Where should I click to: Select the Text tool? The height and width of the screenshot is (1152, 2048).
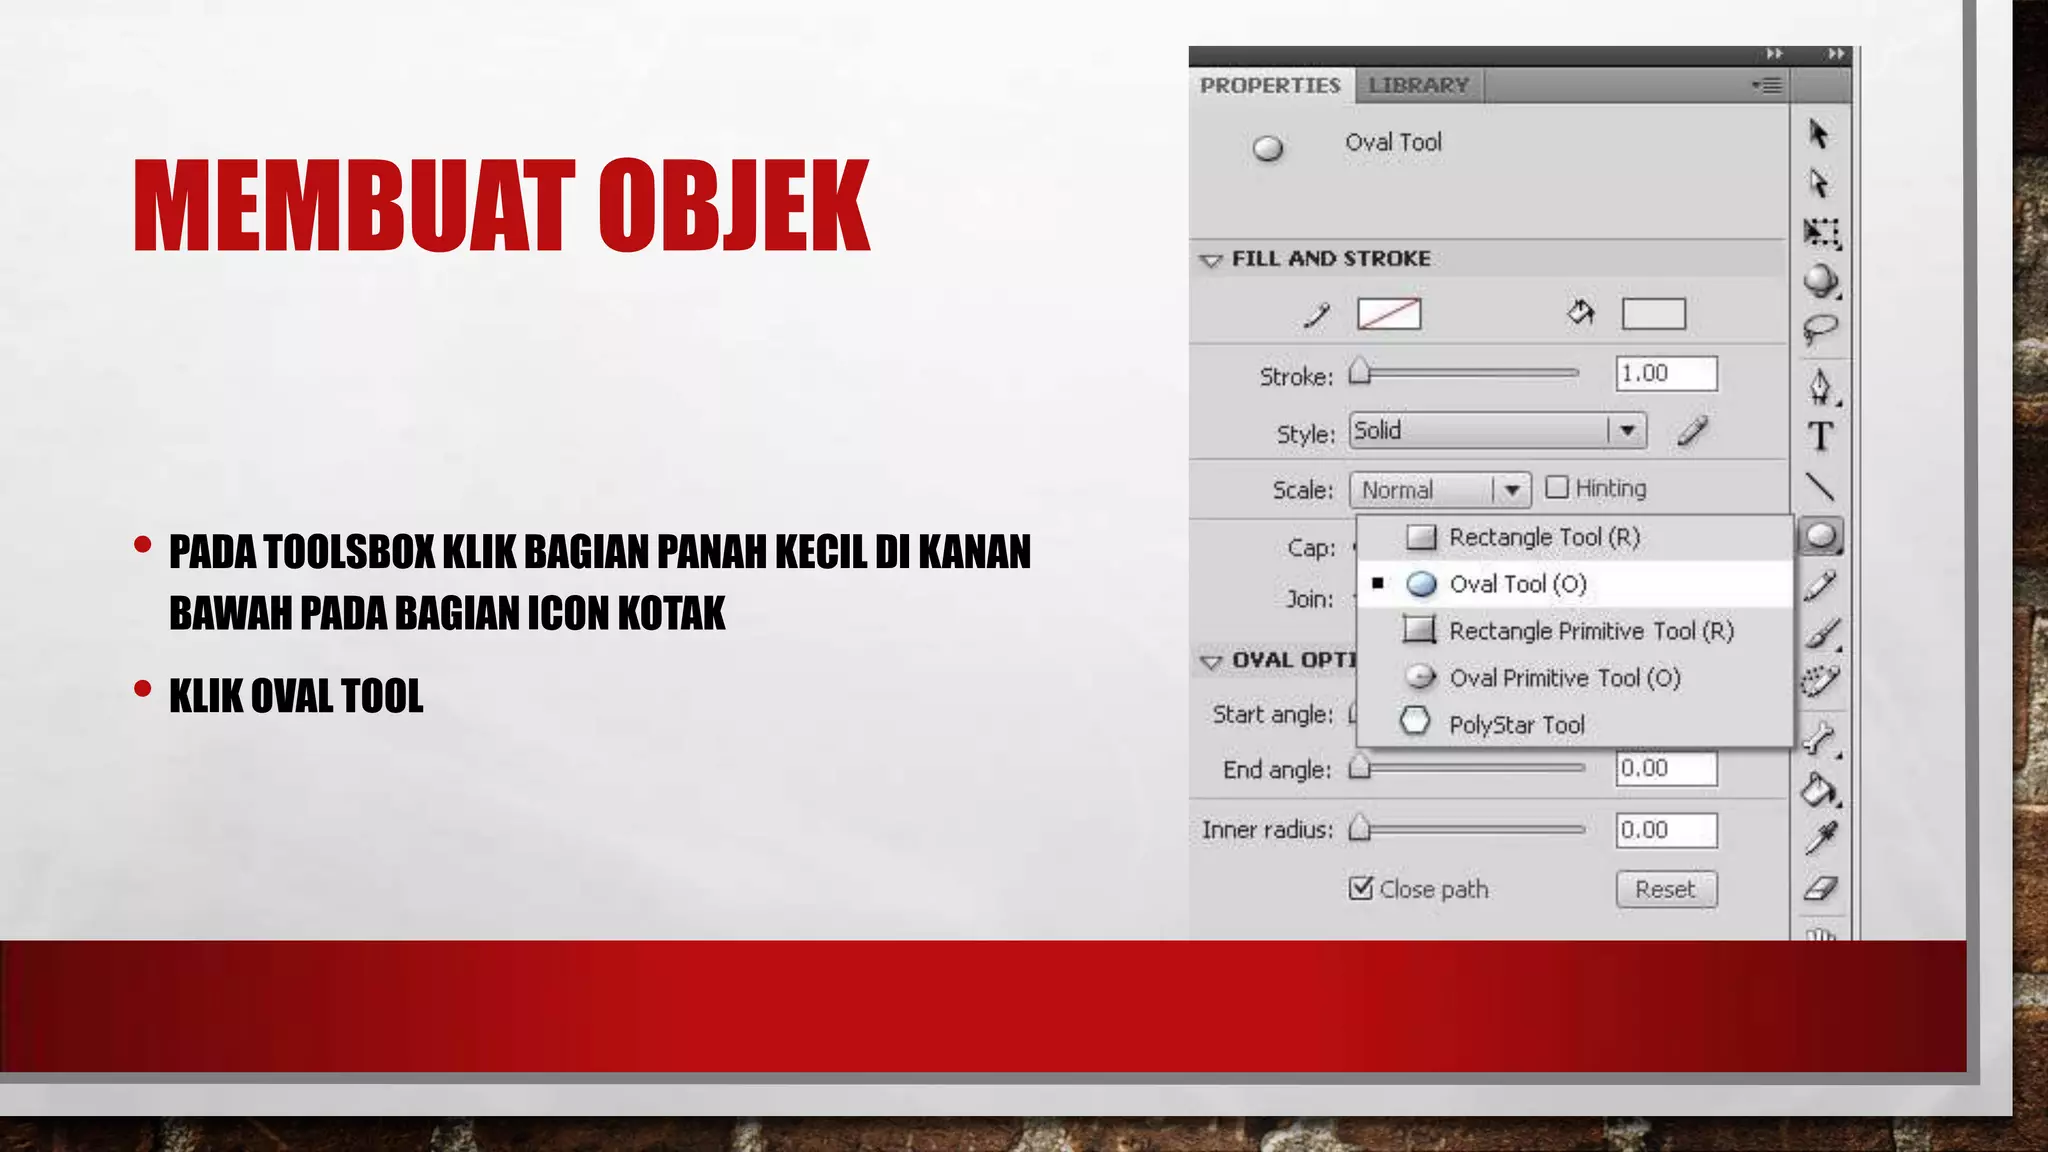[1821, 437]
